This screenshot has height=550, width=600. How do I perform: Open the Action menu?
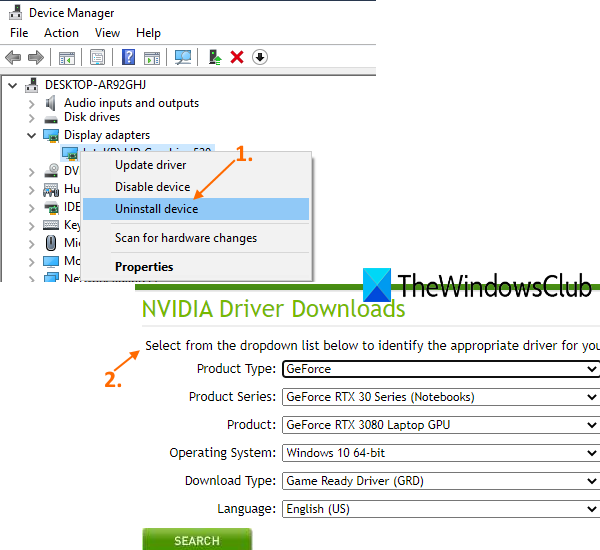pos(61,33)
